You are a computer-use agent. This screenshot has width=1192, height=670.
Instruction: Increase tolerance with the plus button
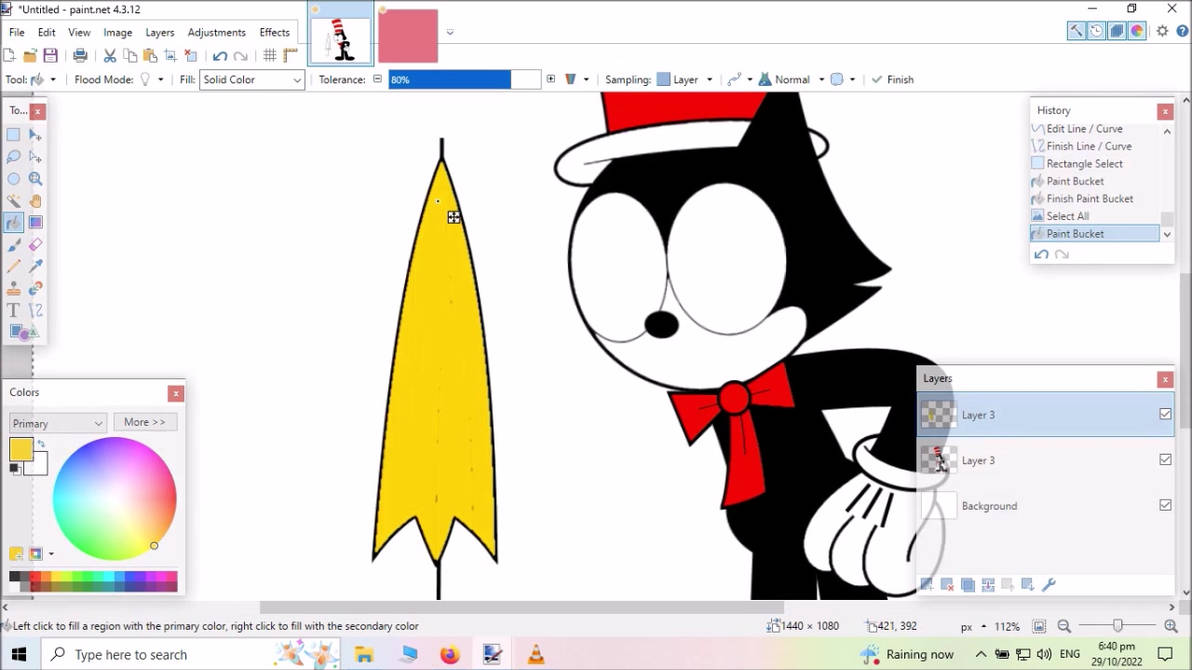coord(550,79)
